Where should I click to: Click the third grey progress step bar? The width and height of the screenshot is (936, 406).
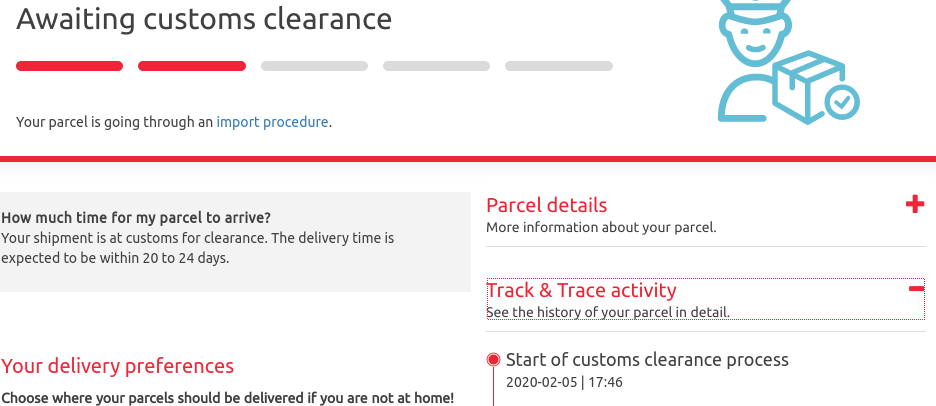coord(314,66)
